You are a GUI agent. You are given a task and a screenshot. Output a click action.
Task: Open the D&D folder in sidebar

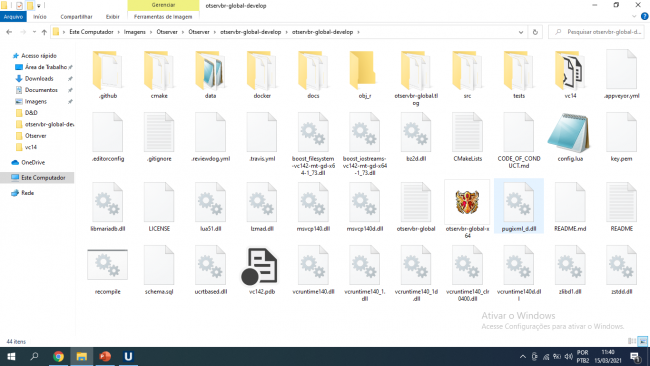pyautogui.click(x=31, y=113)
